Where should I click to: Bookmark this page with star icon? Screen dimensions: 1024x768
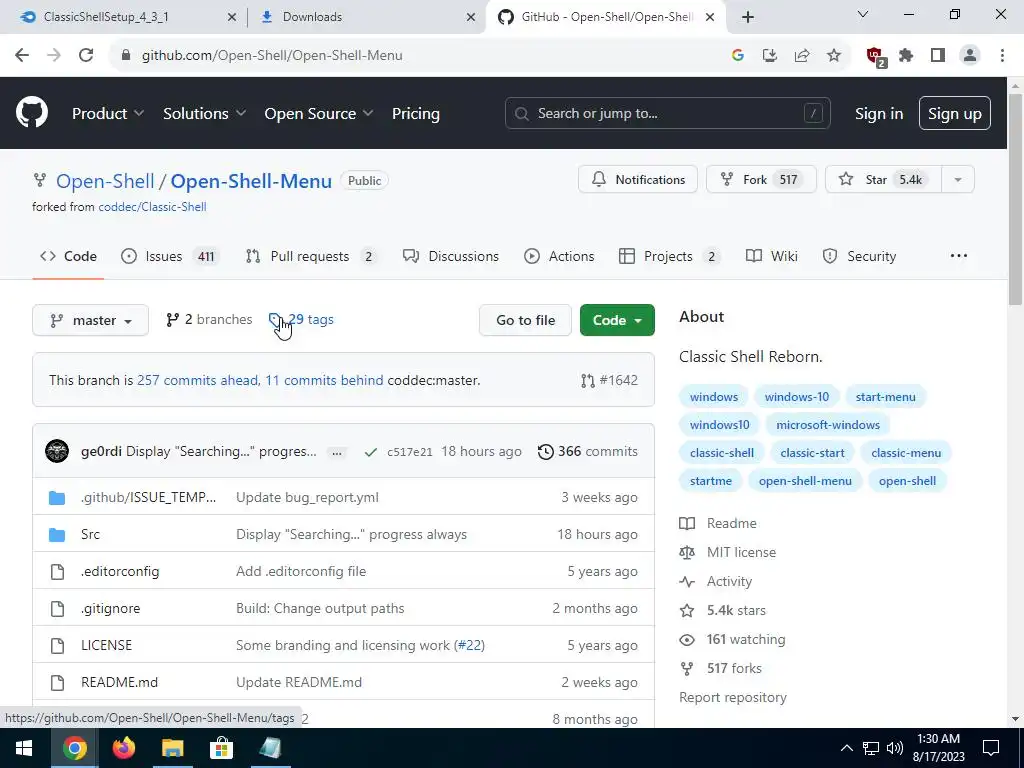click(834, 56)
